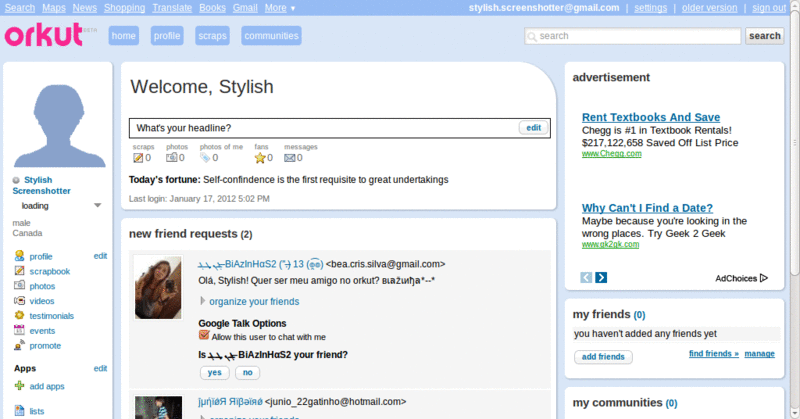This screenshot has width=800, height=419.
Task: Click edit next to profile in sidebar
Action: click(100, 256)
